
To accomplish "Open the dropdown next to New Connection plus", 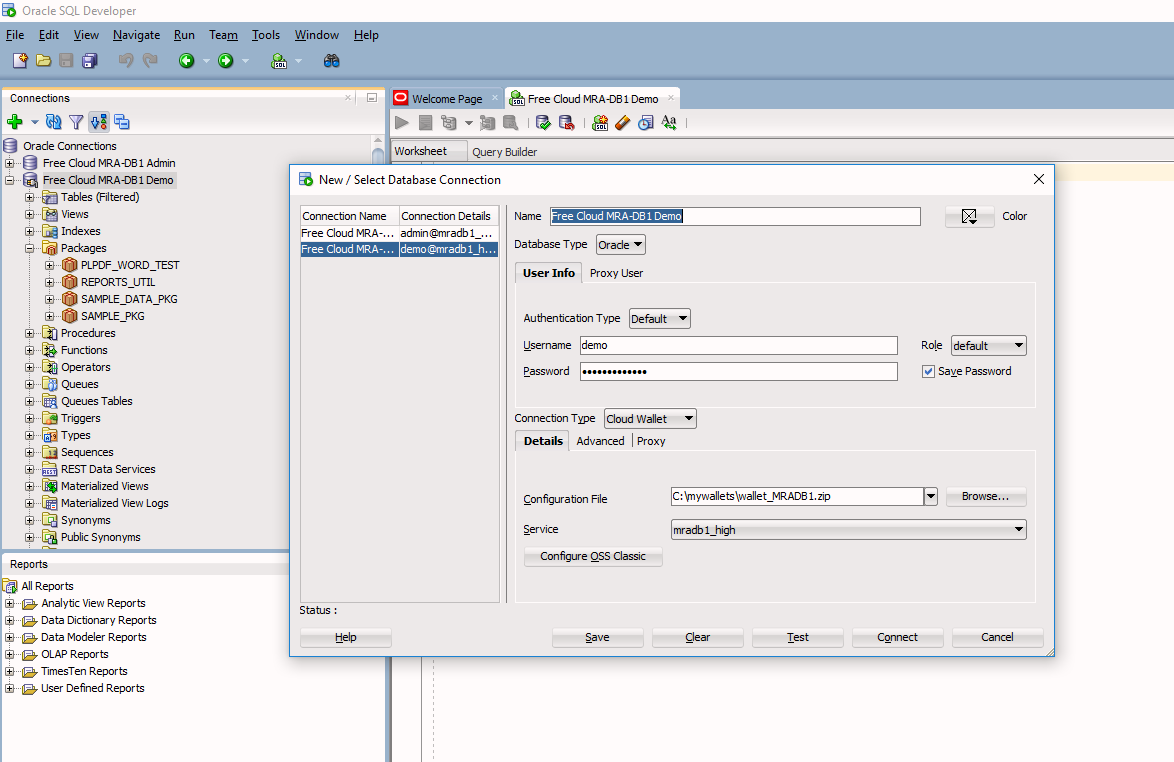I will point(34,122).
